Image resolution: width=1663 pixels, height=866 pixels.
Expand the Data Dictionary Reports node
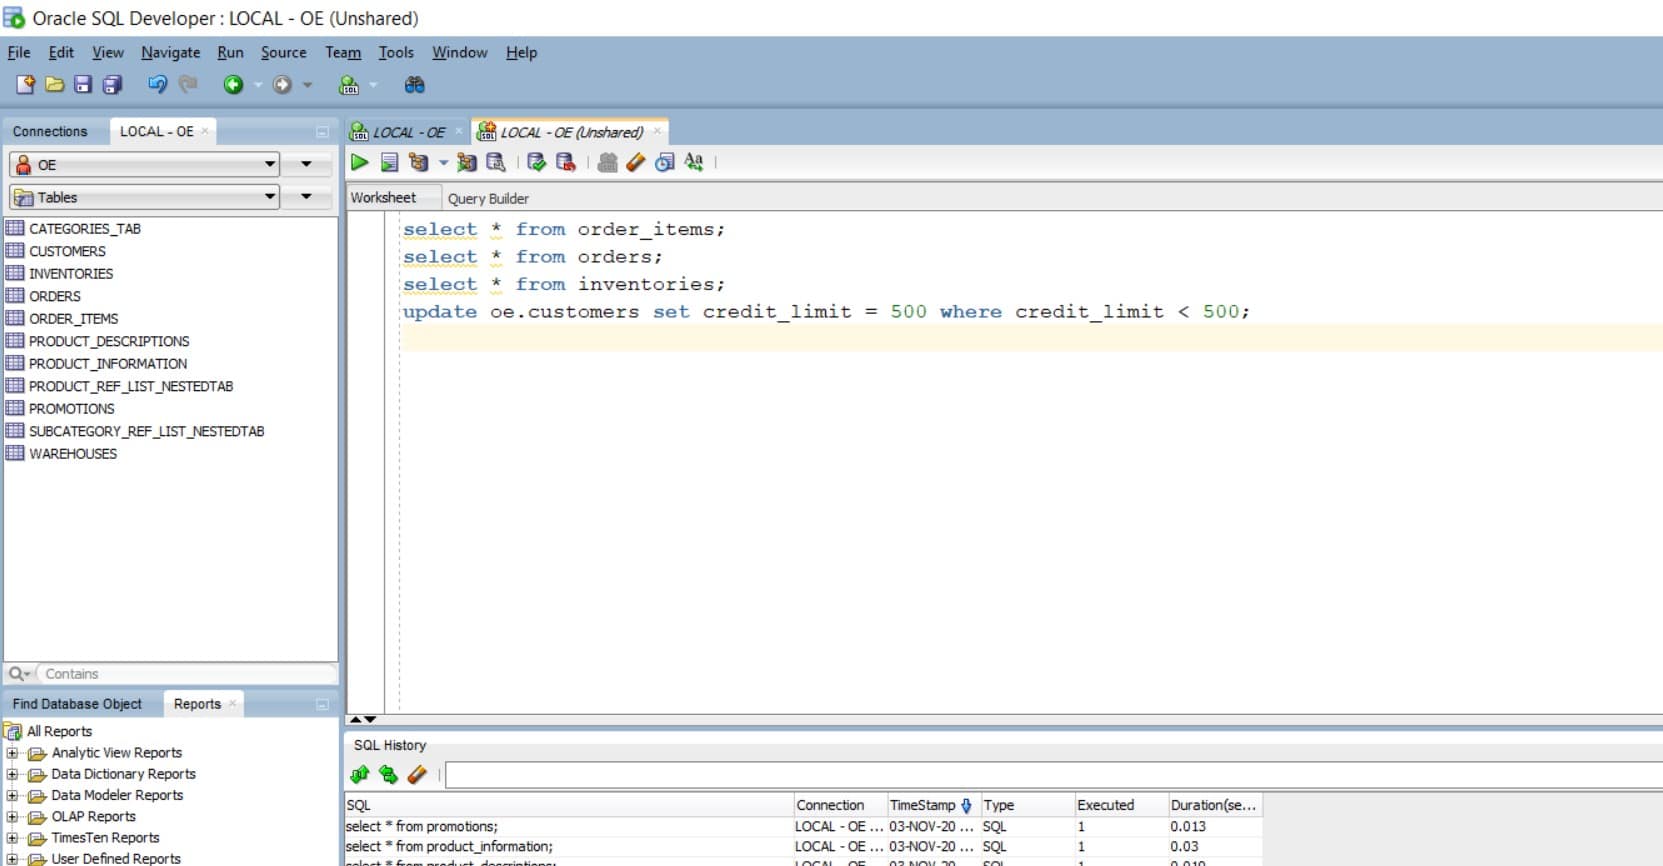click(x=12, y=774)
